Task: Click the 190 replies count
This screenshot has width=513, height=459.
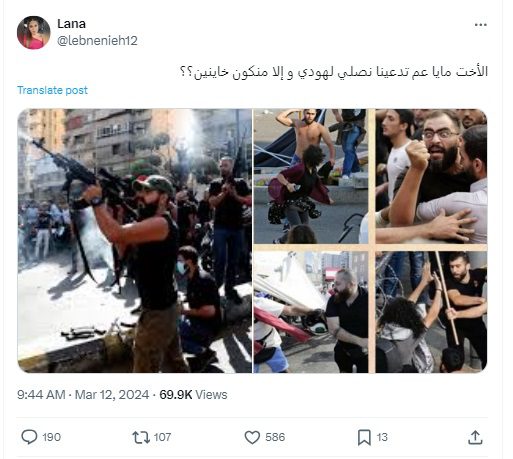Action: (51, 437)
